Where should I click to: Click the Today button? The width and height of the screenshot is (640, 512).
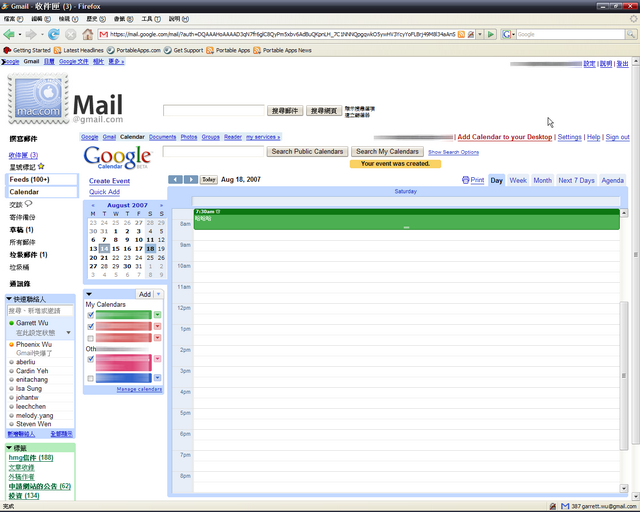click(x=209, y=180)
